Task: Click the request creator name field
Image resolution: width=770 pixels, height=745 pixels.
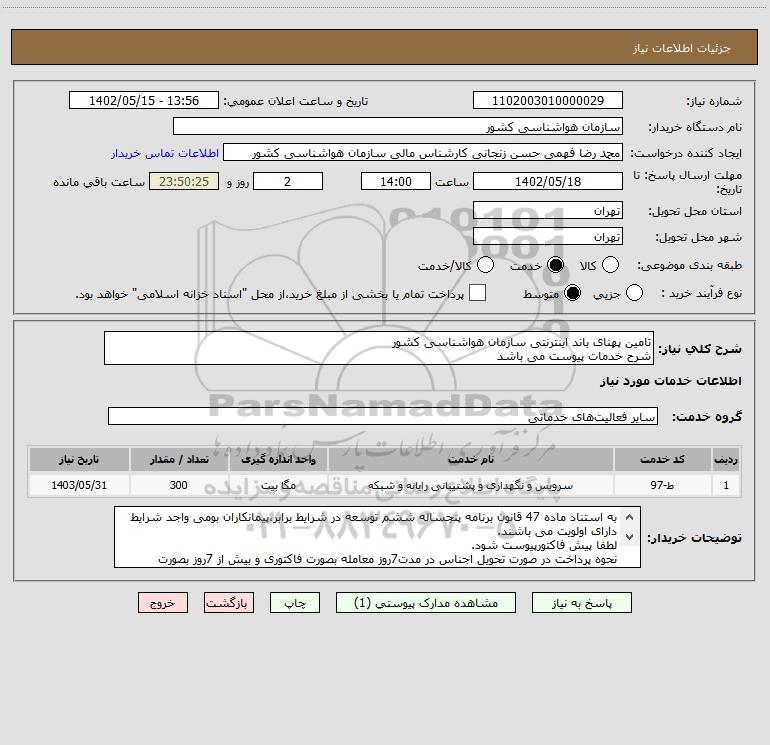Action: tap(423, 152)
